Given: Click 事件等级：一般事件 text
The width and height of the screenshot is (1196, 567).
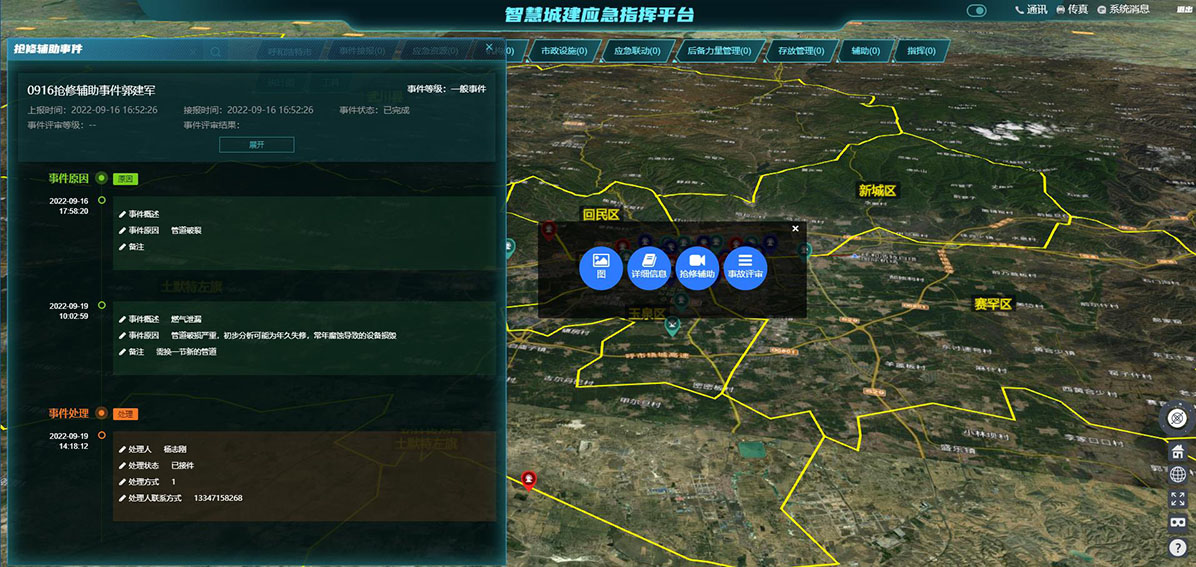Looking at the screenshot, I should tap(447, 89).
